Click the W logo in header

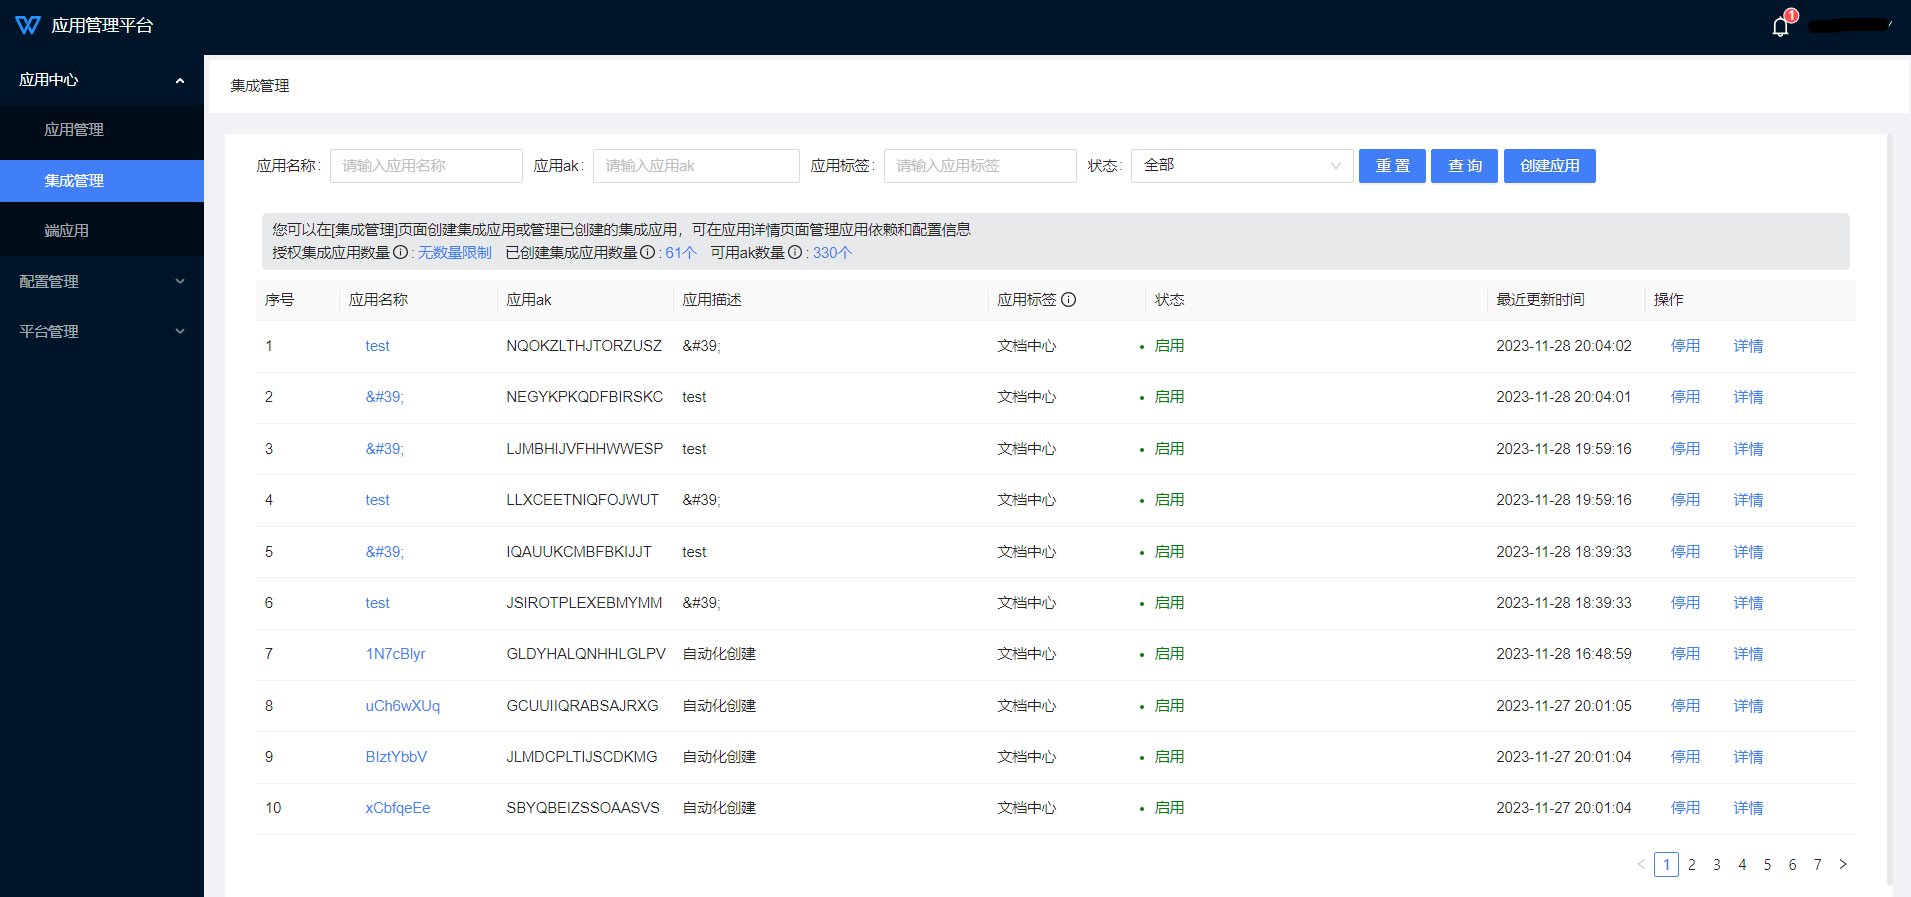[x=28, y=25]
